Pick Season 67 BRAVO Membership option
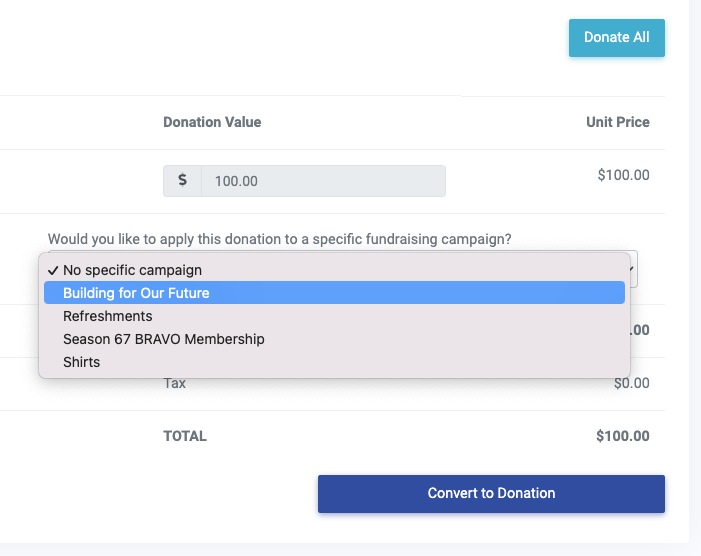This screenshot has width=701, height=556. pos(164,339)
